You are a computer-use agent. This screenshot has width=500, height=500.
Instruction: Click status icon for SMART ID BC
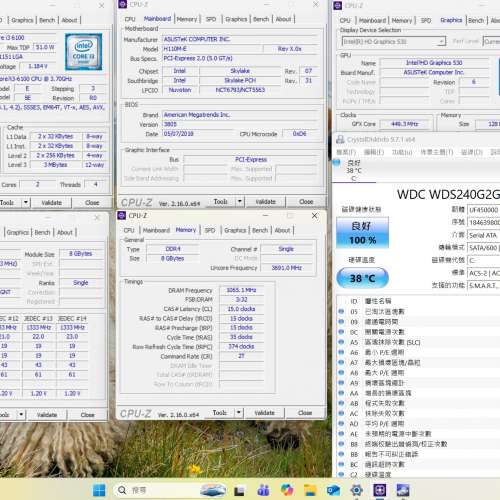(341, 464)
